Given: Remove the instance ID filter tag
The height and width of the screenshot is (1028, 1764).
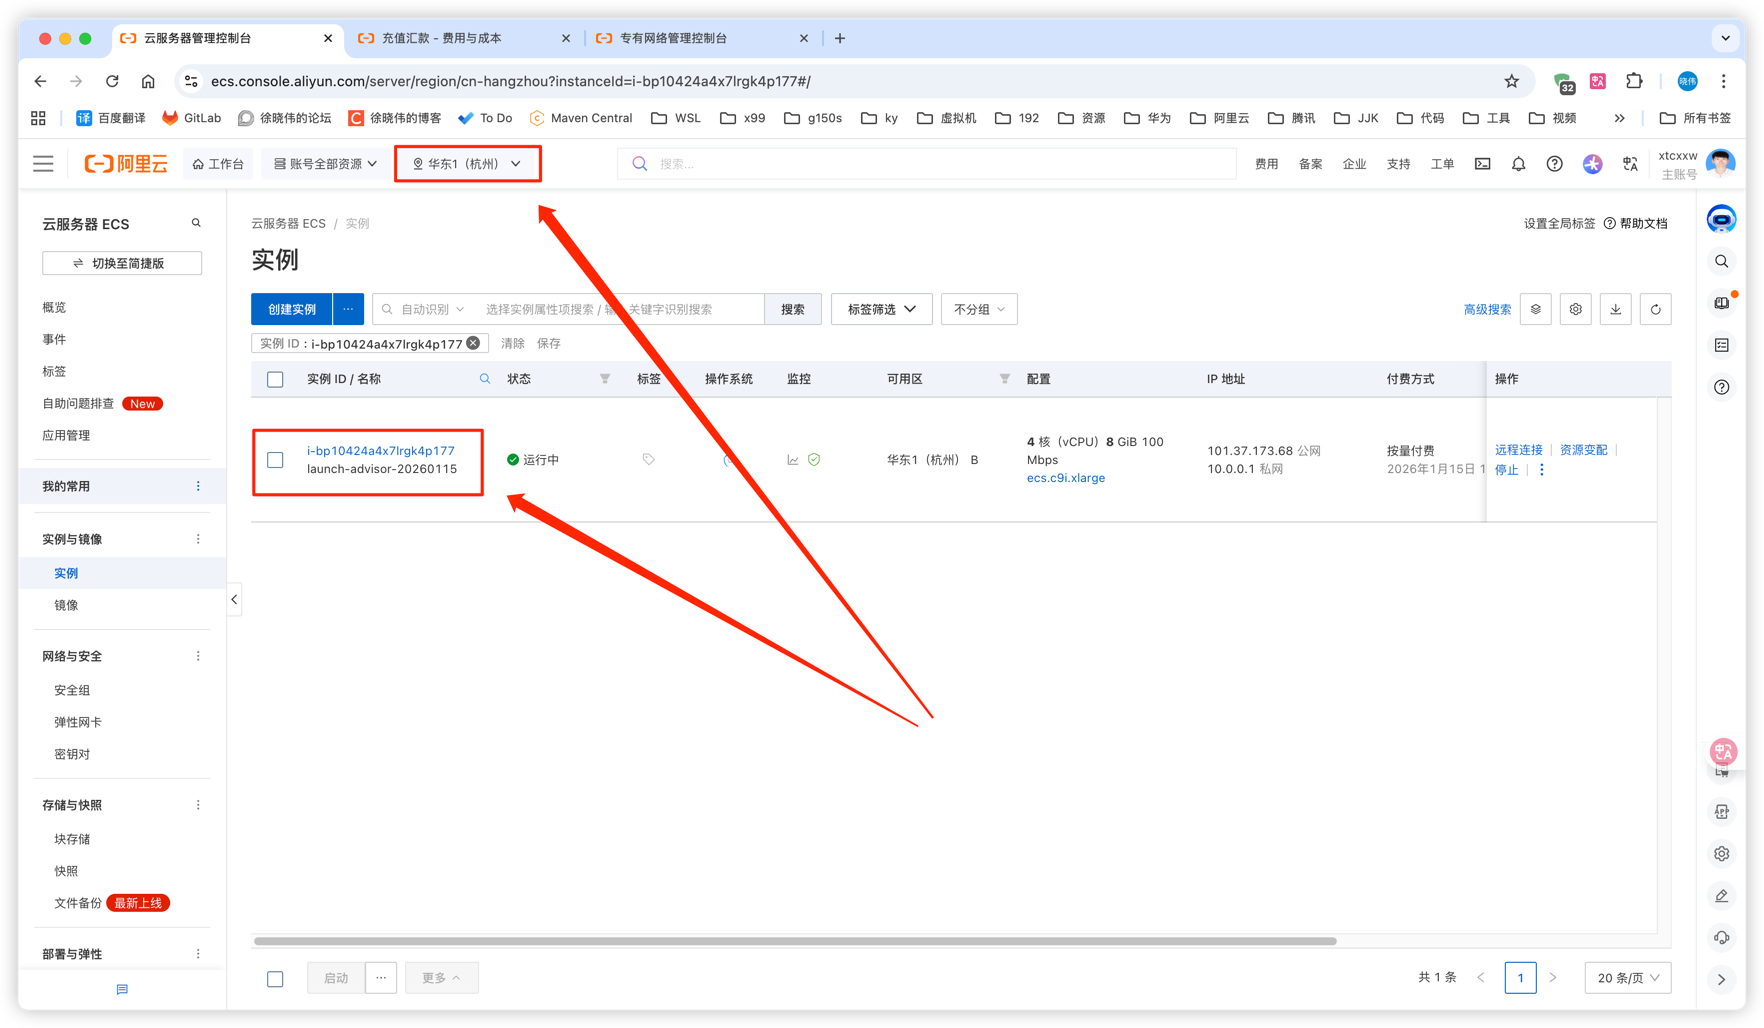Looking at the screenshot, I should point(474,343).
